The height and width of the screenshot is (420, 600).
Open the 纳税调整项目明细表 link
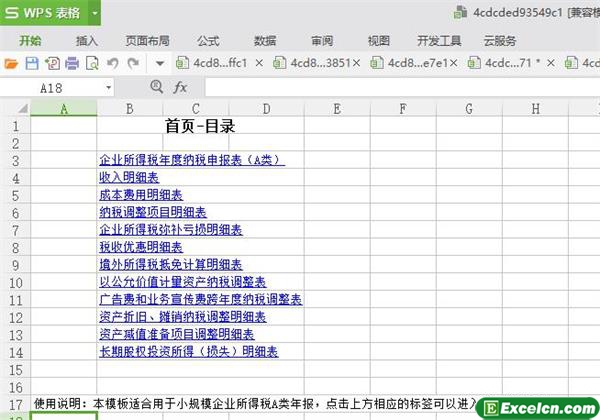click(153, 212)
